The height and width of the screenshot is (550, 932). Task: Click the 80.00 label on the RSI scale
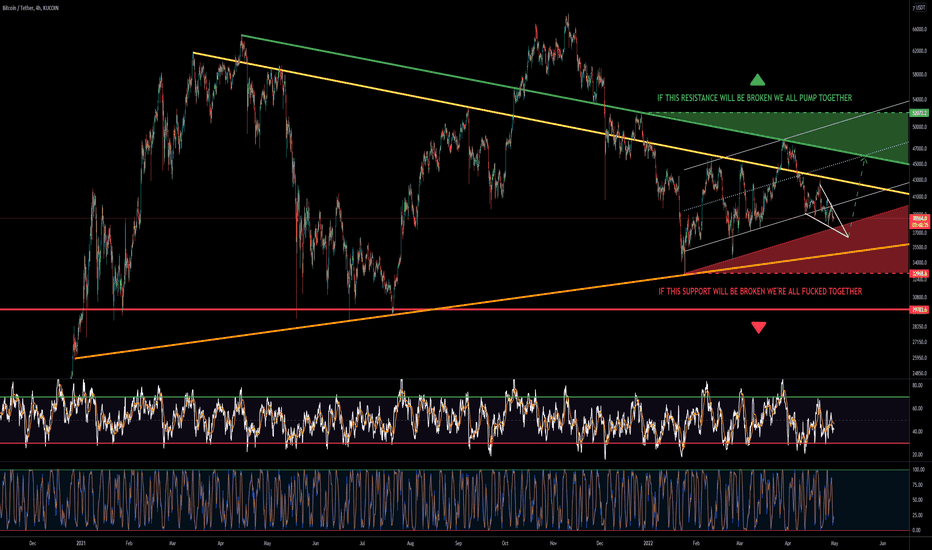pyautogui.click(x=918, y=385)
